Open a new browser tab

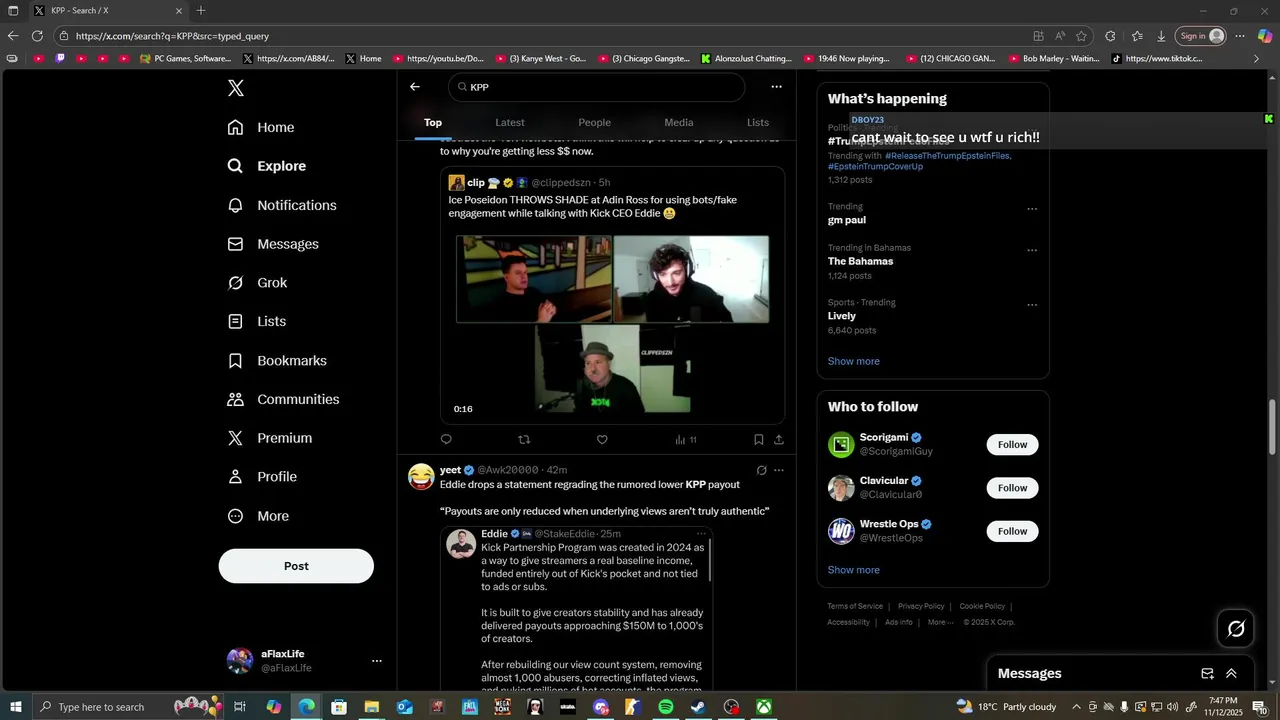click(201, 11)
